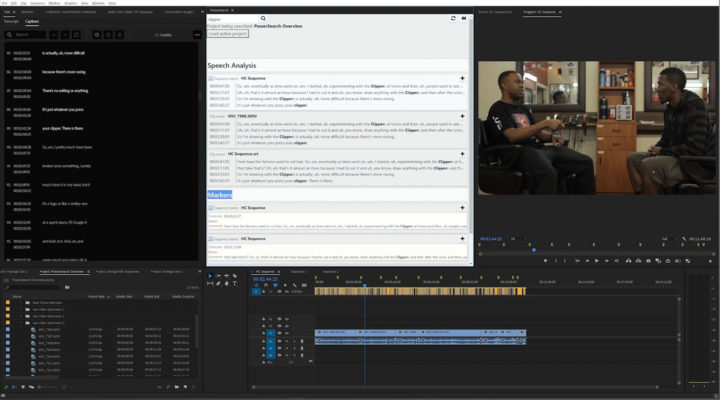
Task: Click the rewind icon in PowerSearch panel
Action: click(464, 18)
